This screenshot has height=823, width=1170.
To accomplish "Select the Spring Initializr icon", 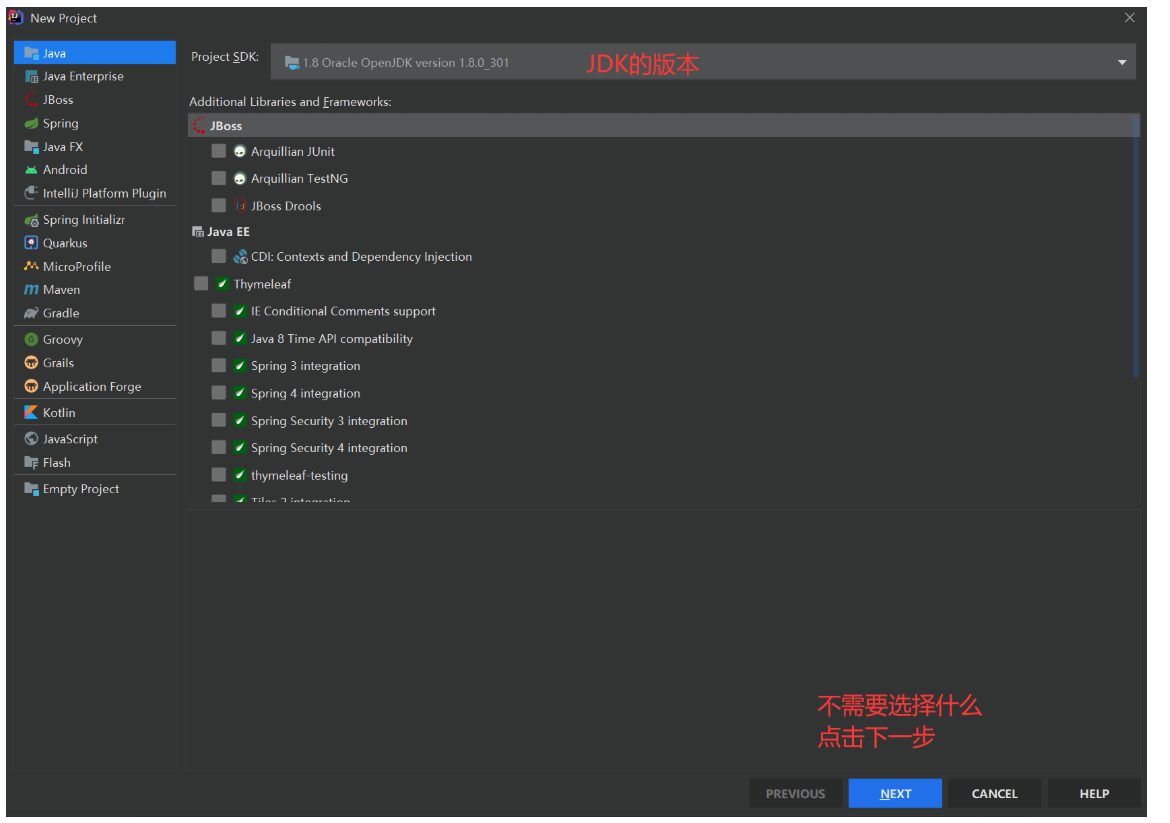I will point(31,220).
